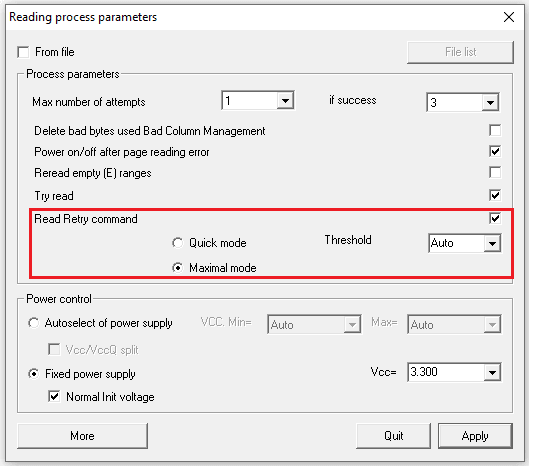Enable the From file checkbox

(23, 52)
